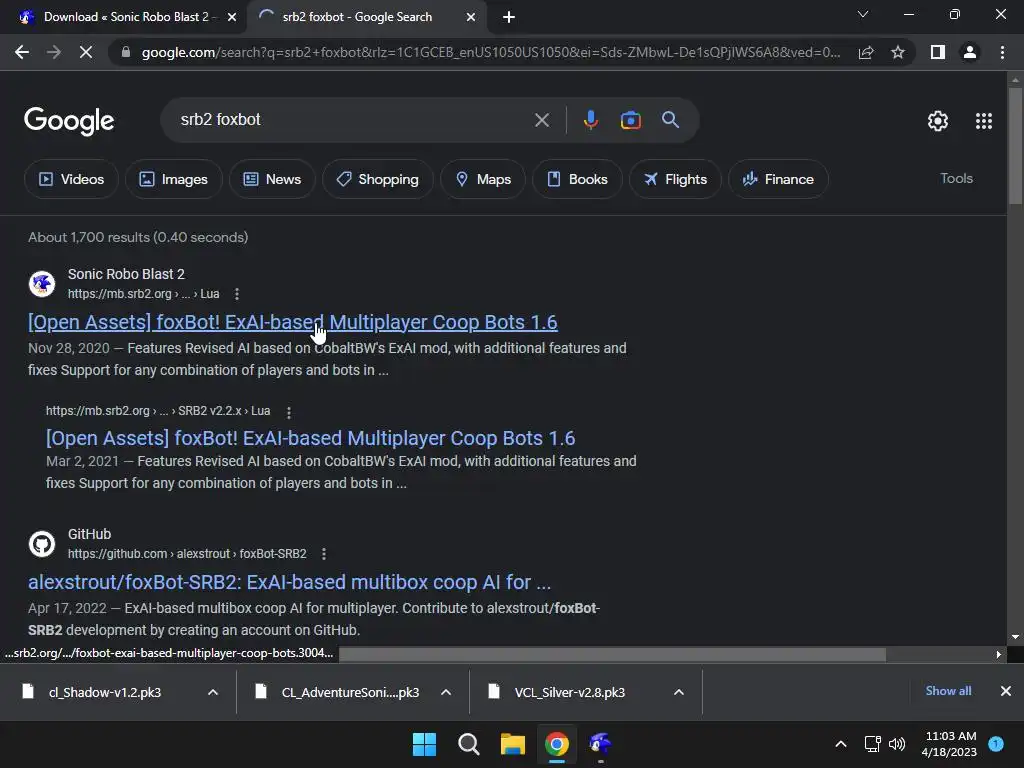Open the cl_Shadow-v1.2.pk3 downloaded file
The image size is (1024, 768).
(x=105, y=692)
